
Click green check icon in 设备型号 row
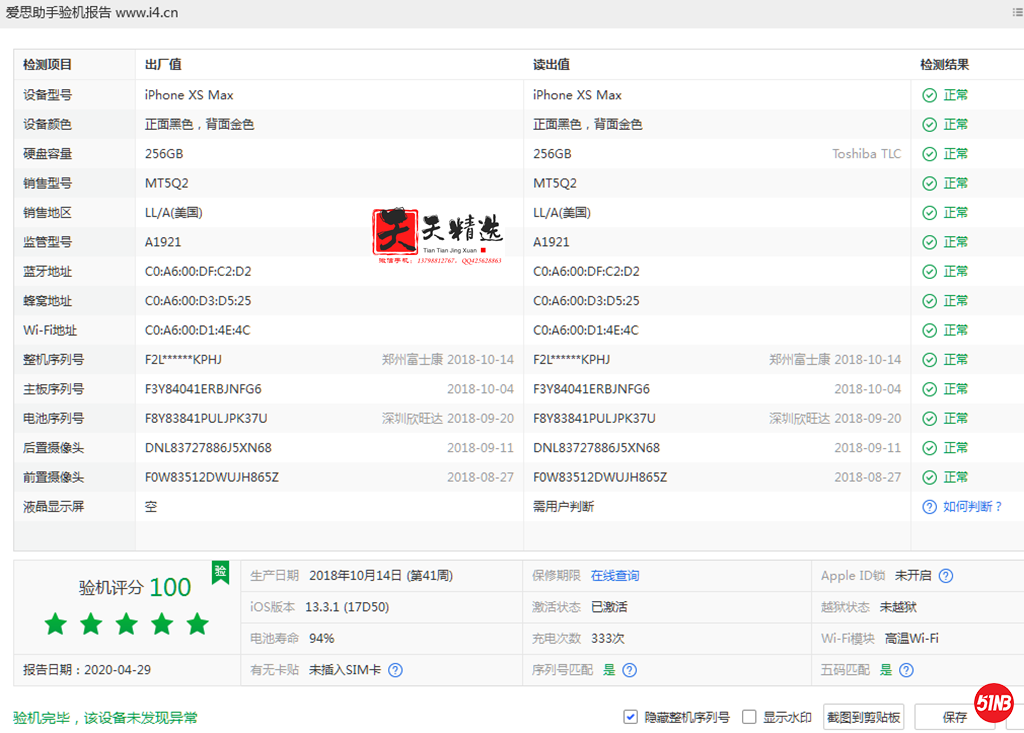[x=929, y=95]
